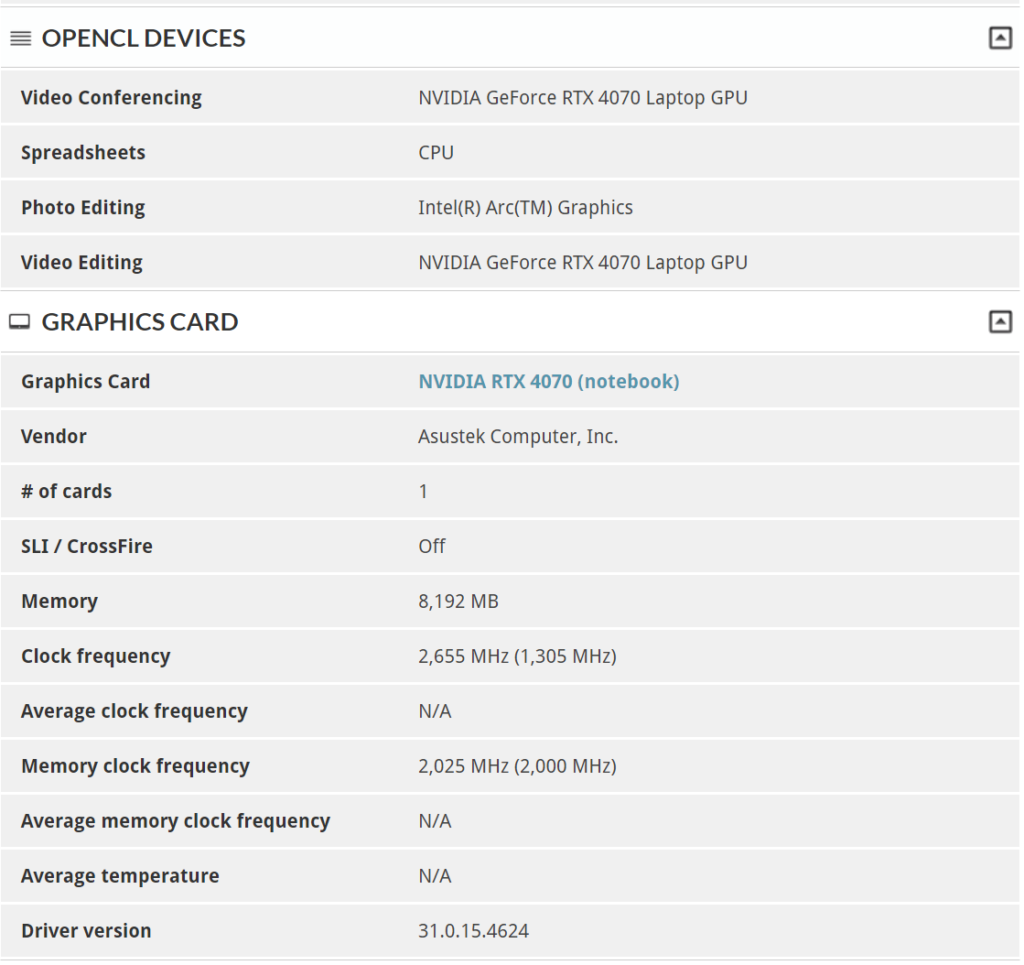Click the OPENCL DEVICES heading text
Image resolution: width=1024 pixels, height=965 pixels.
(x=143, y=39)
